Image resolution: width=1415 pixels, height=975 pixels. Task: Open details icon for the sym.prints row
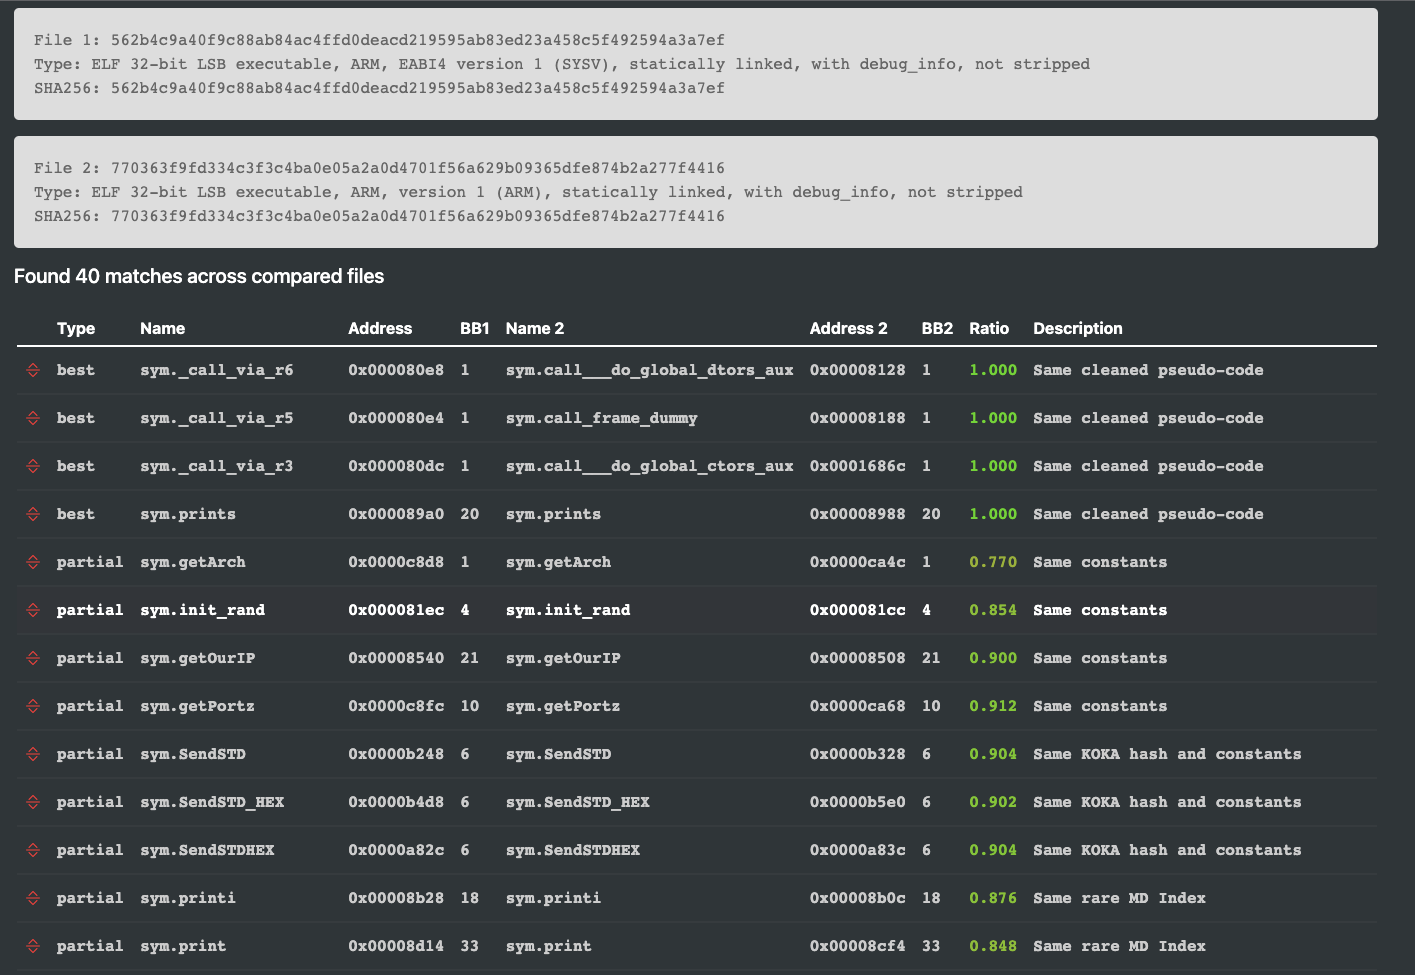pos(33,514)
